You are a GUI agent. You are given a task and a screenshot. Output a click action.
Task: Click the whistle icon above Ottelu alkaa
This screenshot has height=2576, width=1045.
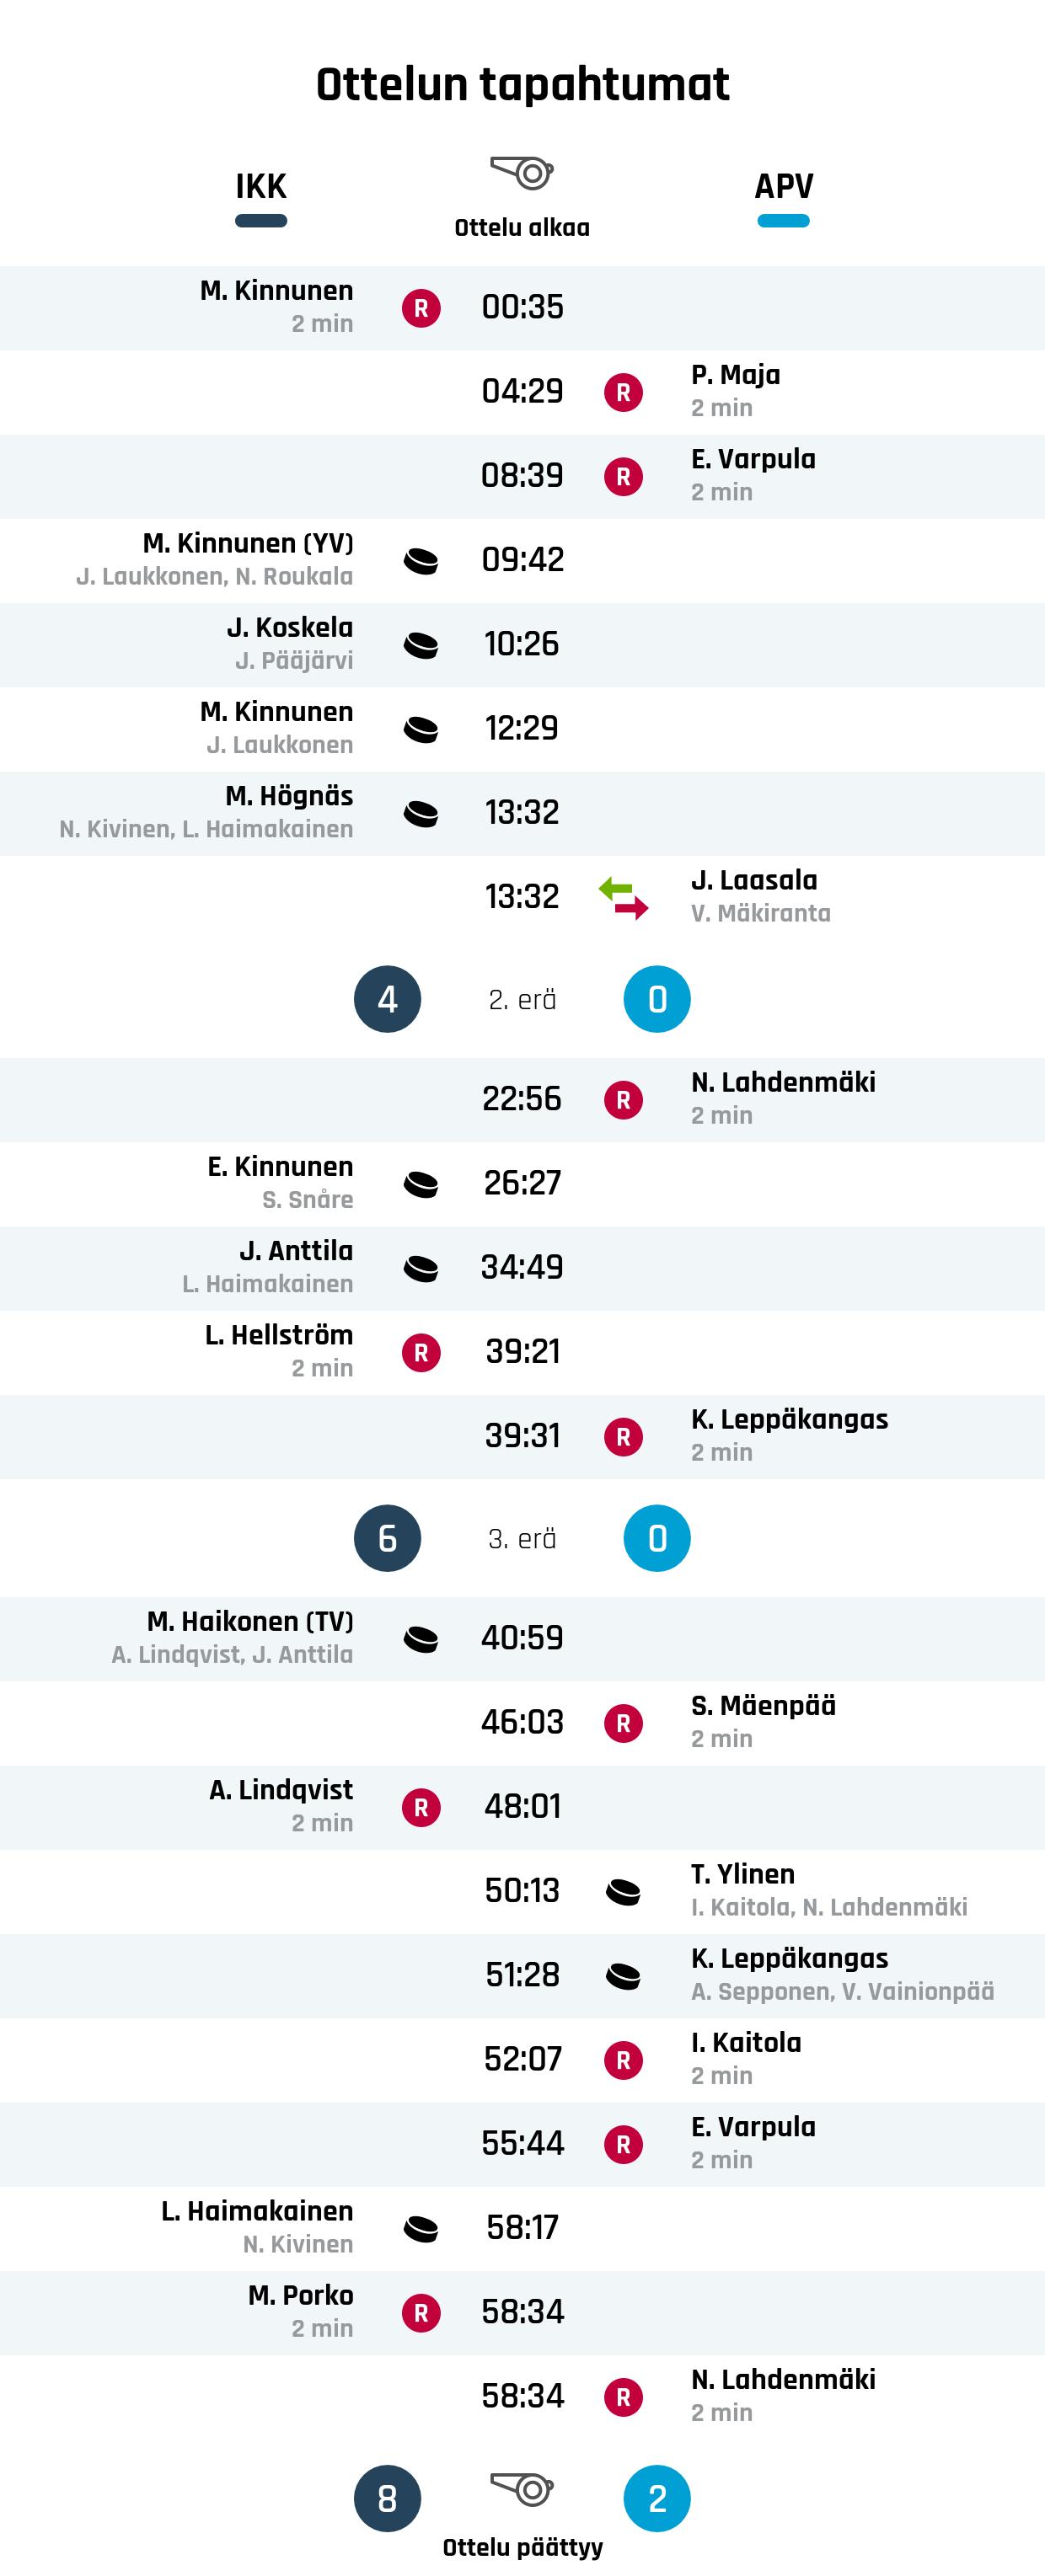tap(522, 173)
